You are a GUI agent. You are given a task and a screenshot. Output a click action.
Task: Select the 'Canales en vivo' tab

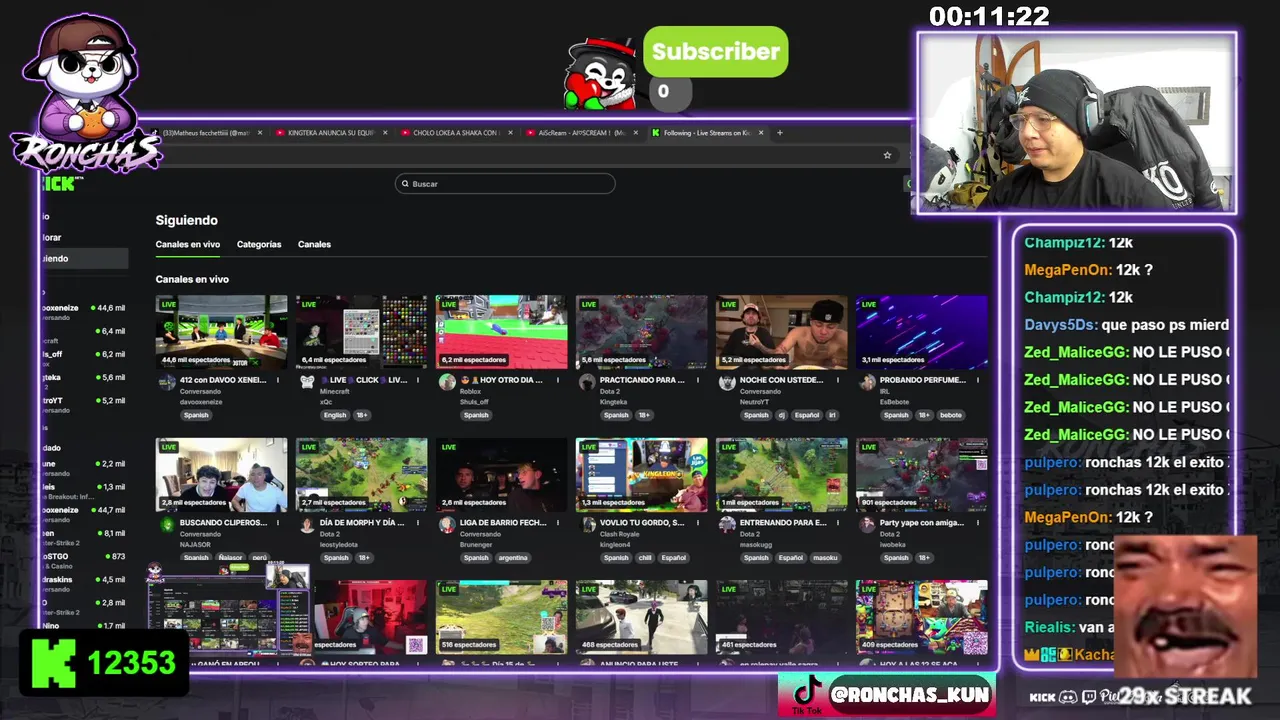tap(188, 244)
